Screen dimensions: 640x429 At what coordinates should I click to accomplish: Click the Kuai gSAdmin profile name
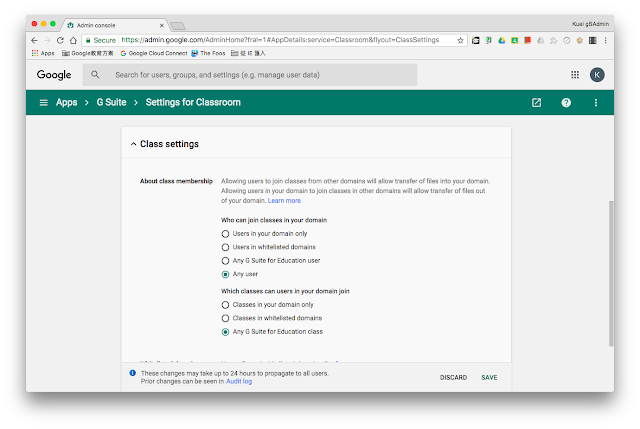pyautogui.click(x=590, y=24)
